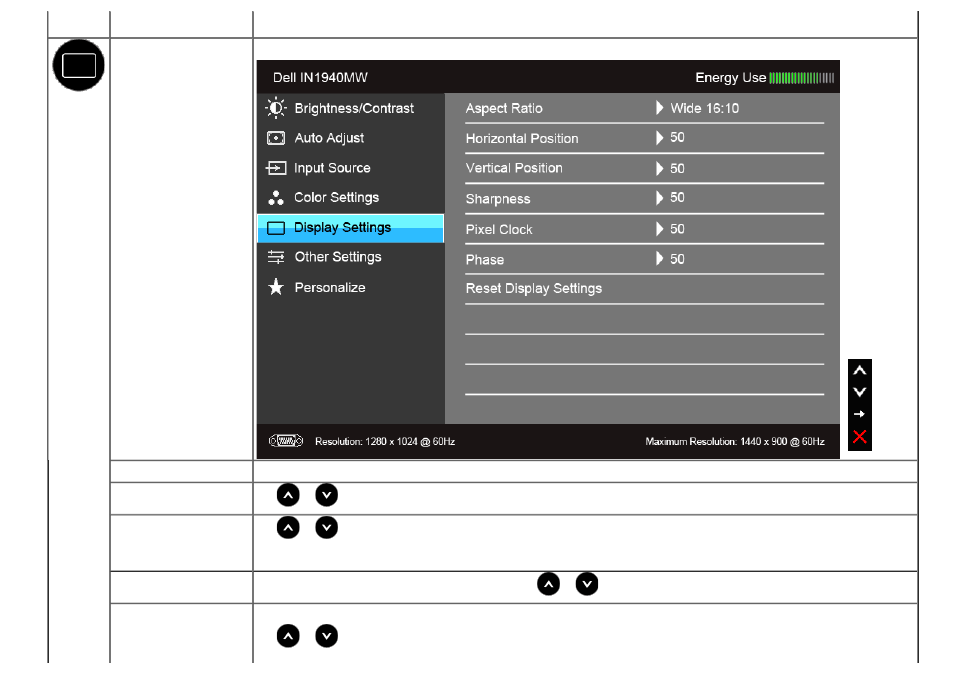Click the OSD right arrow enter button
Image resolution: width=954 pixels, height=674 pixels.
[860, 414]
